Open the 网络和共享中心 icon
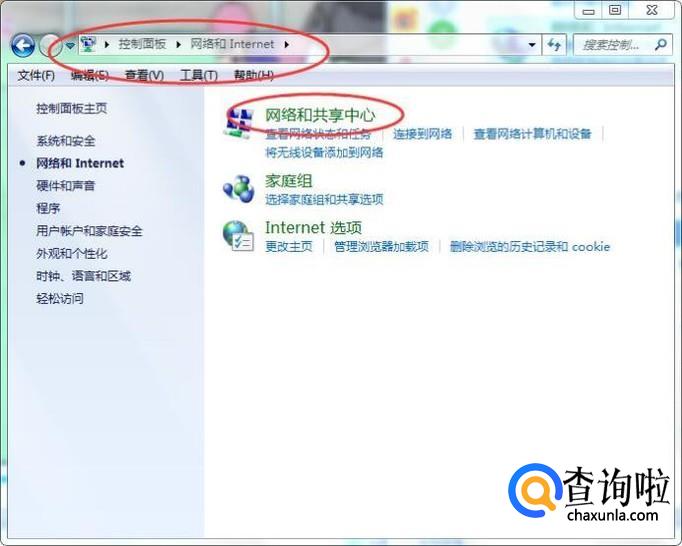Image resolution: width=682 pixels, height=546 pixels. [x=238, y=123]
